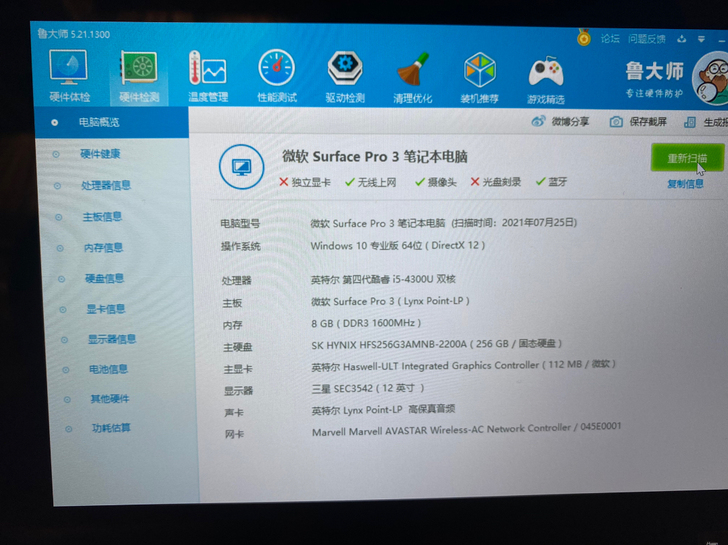Click the 主硬盘 row label
Viewport: 728px width, 545px height.
[x=238, y=347]
